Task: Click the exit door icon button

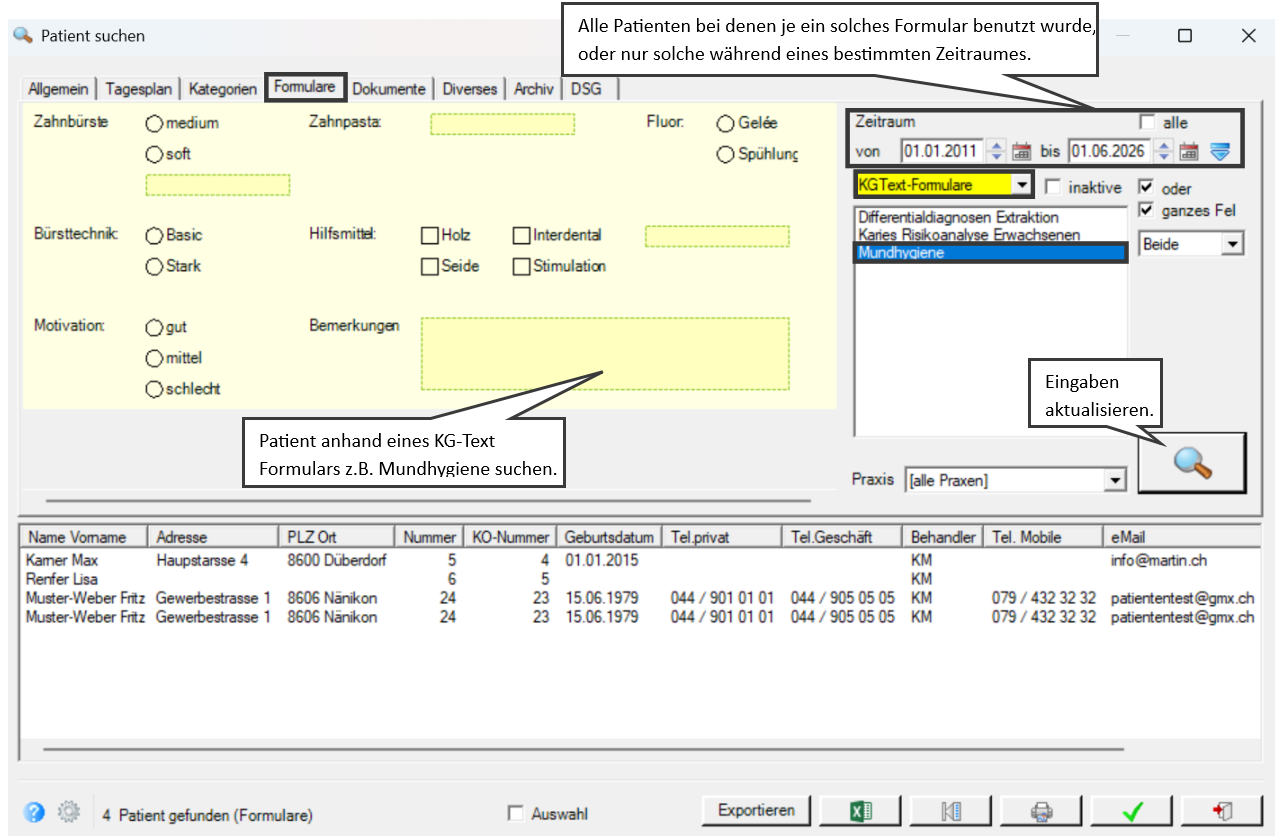Action: (1221, 811)
